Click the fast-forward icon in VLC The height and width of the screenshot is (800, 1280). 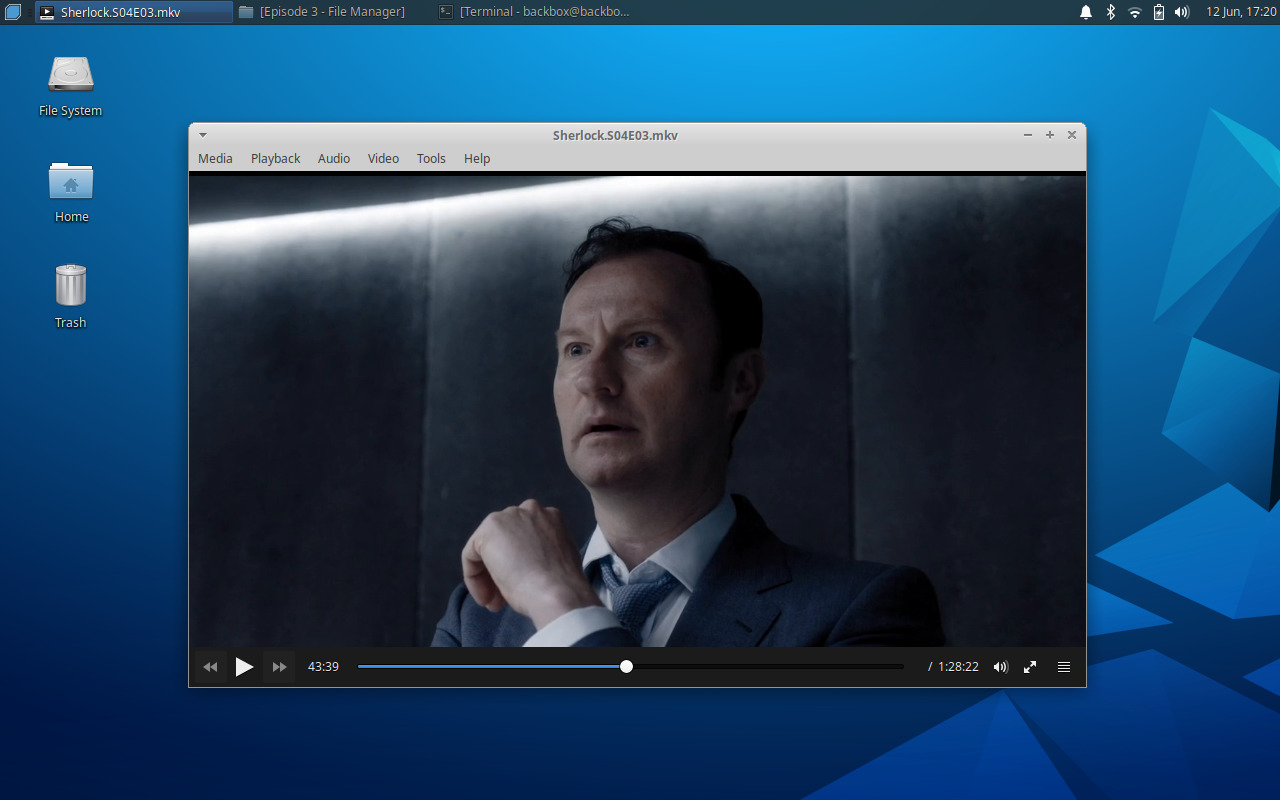click(x=279, y=666)
